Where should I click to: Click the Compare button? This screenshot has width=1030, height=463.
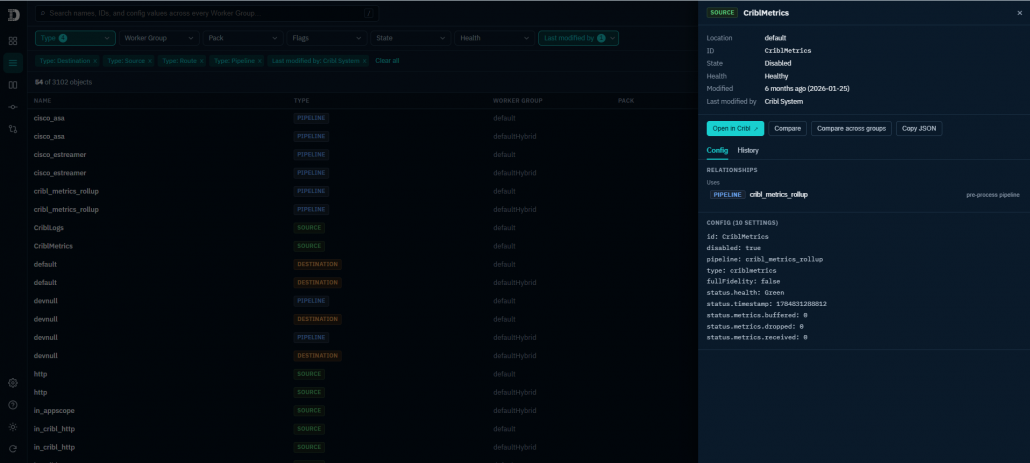tap(787, 129)
